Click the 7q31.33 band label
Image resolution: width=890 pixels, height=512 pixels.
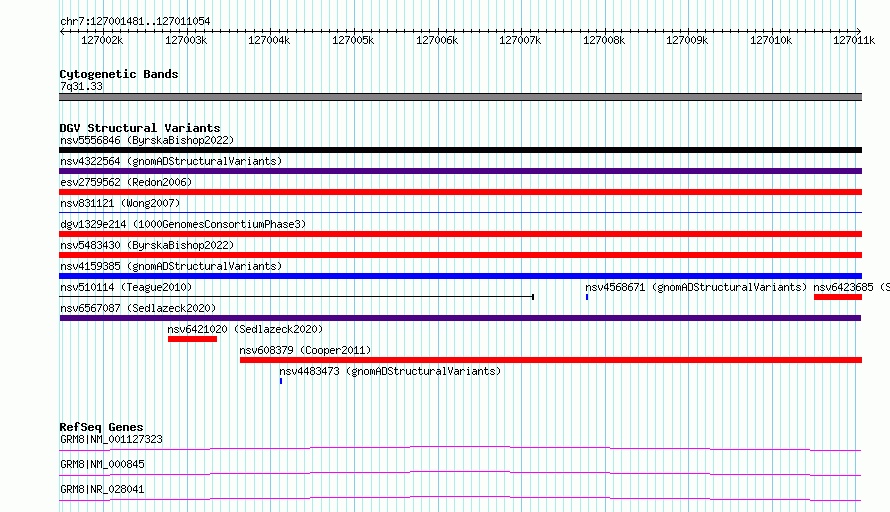[x=81, y=86]
